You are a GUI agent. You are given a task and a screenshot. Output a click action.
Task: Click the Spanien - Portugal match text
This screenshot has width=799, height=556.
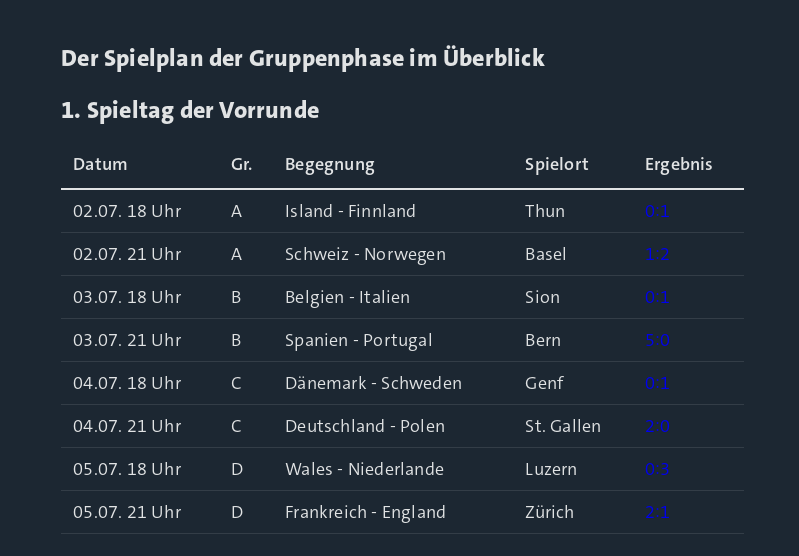359,340
